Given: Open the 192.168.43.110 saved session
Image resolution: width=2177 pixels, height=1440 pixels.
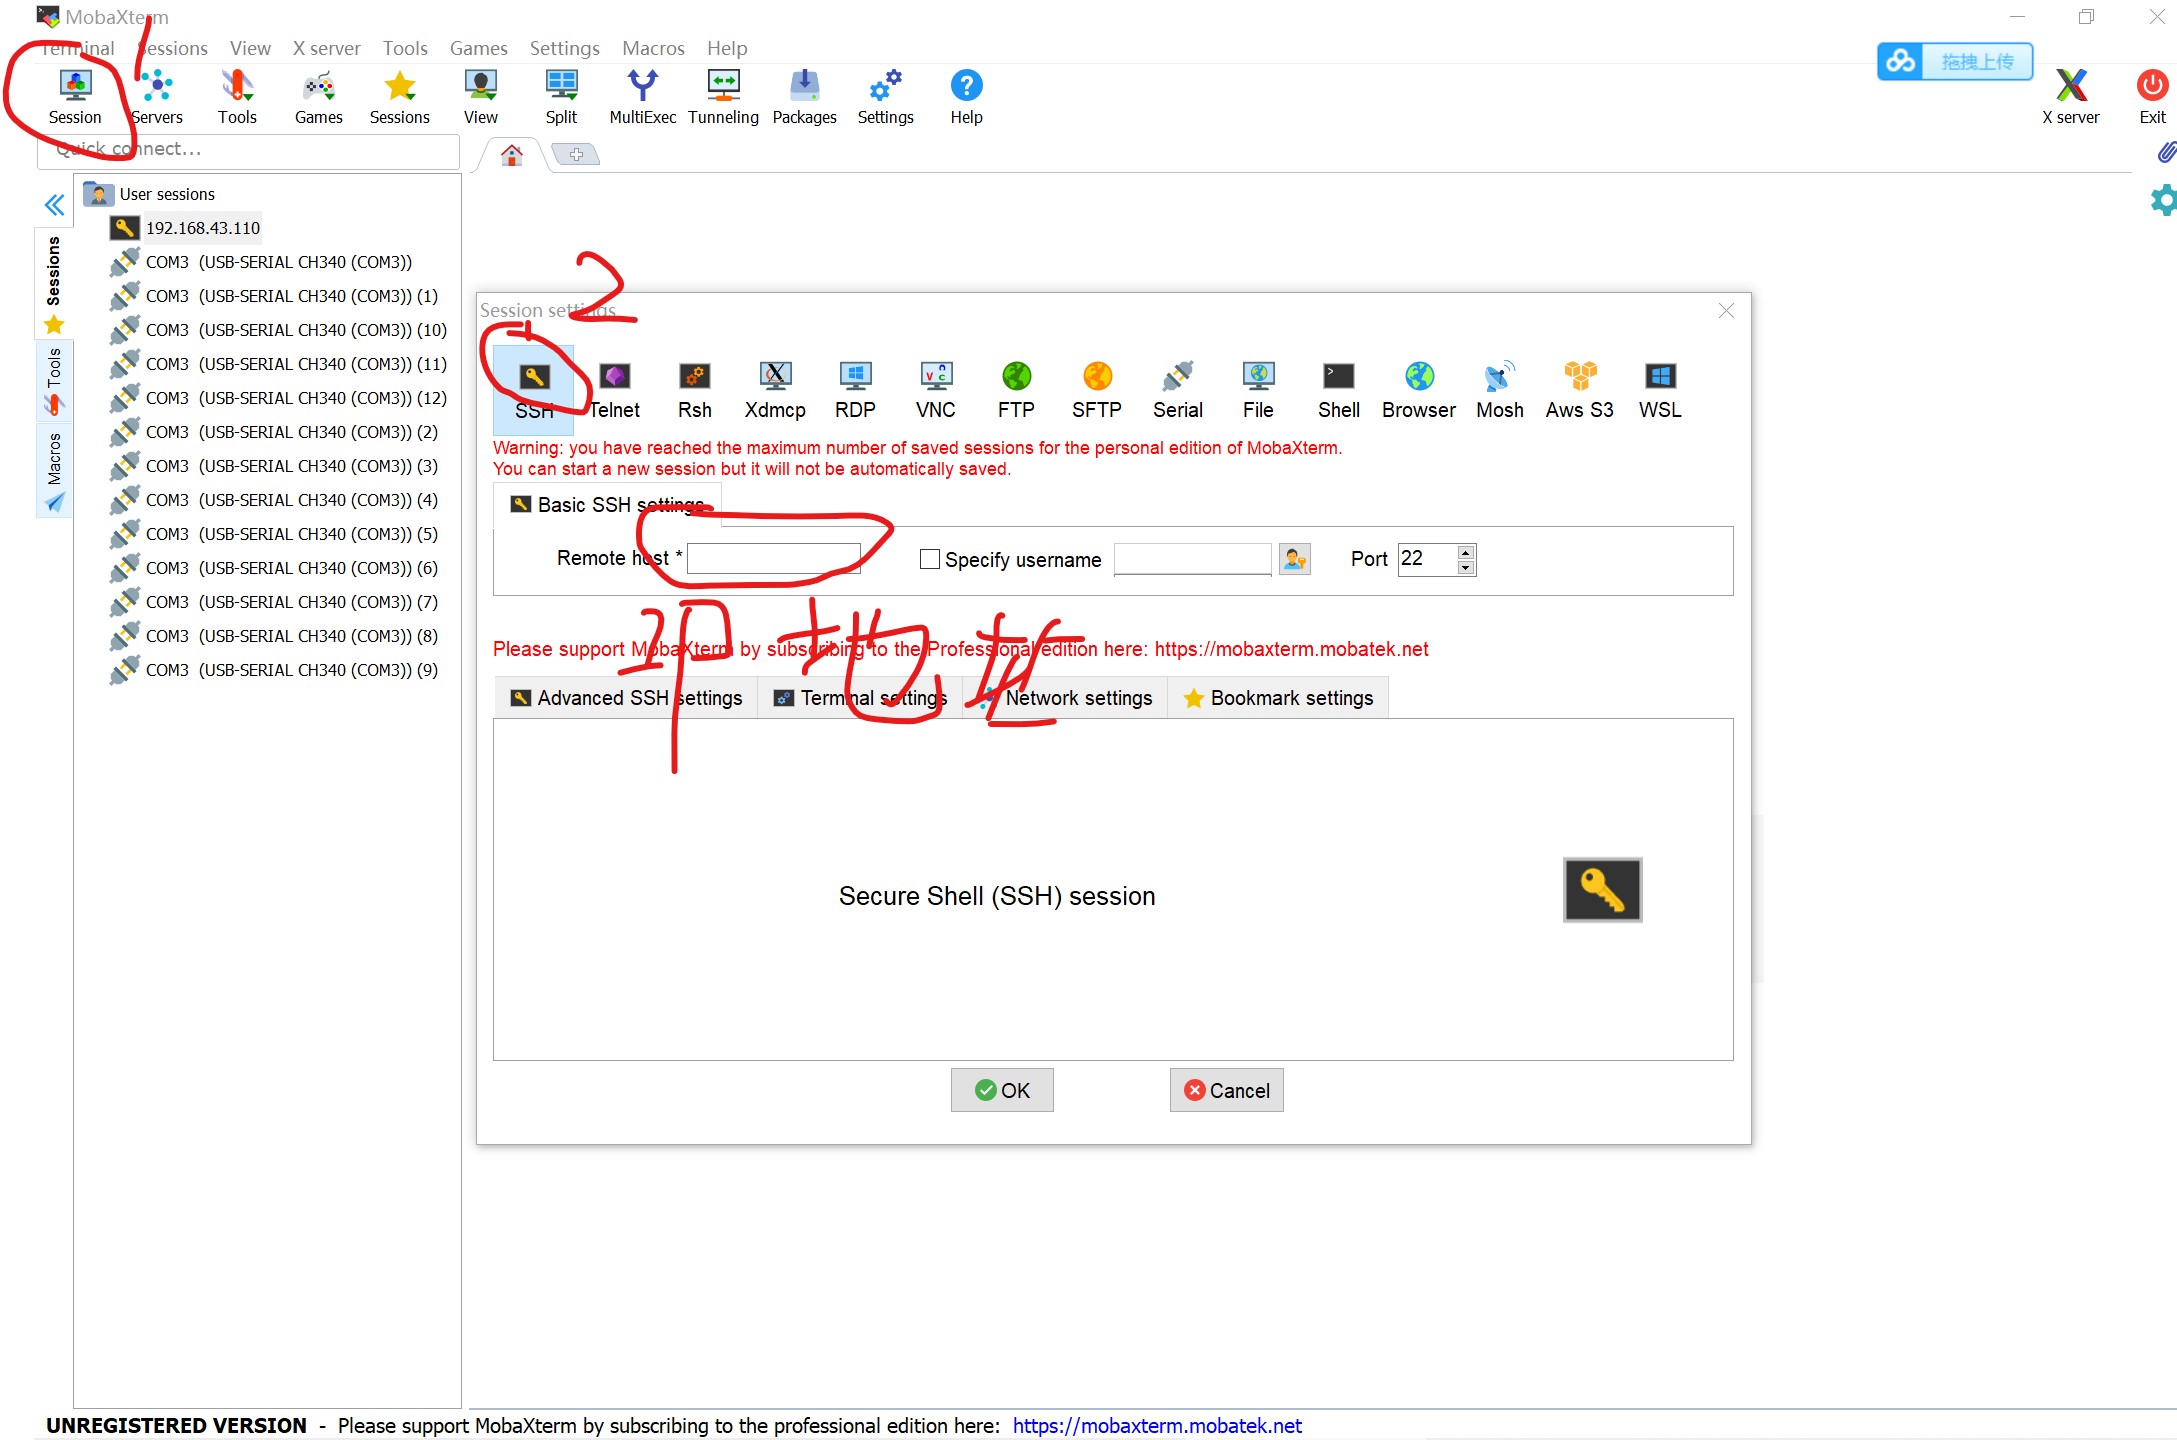Looking at the screenshot, I should 203,228.
